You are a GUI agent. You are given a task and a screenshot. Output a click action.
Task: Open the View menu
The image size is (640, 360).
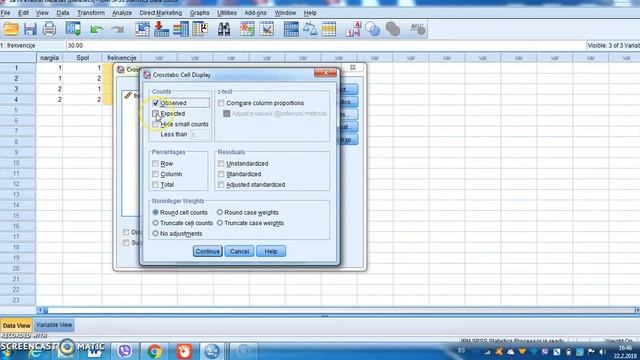42,13
